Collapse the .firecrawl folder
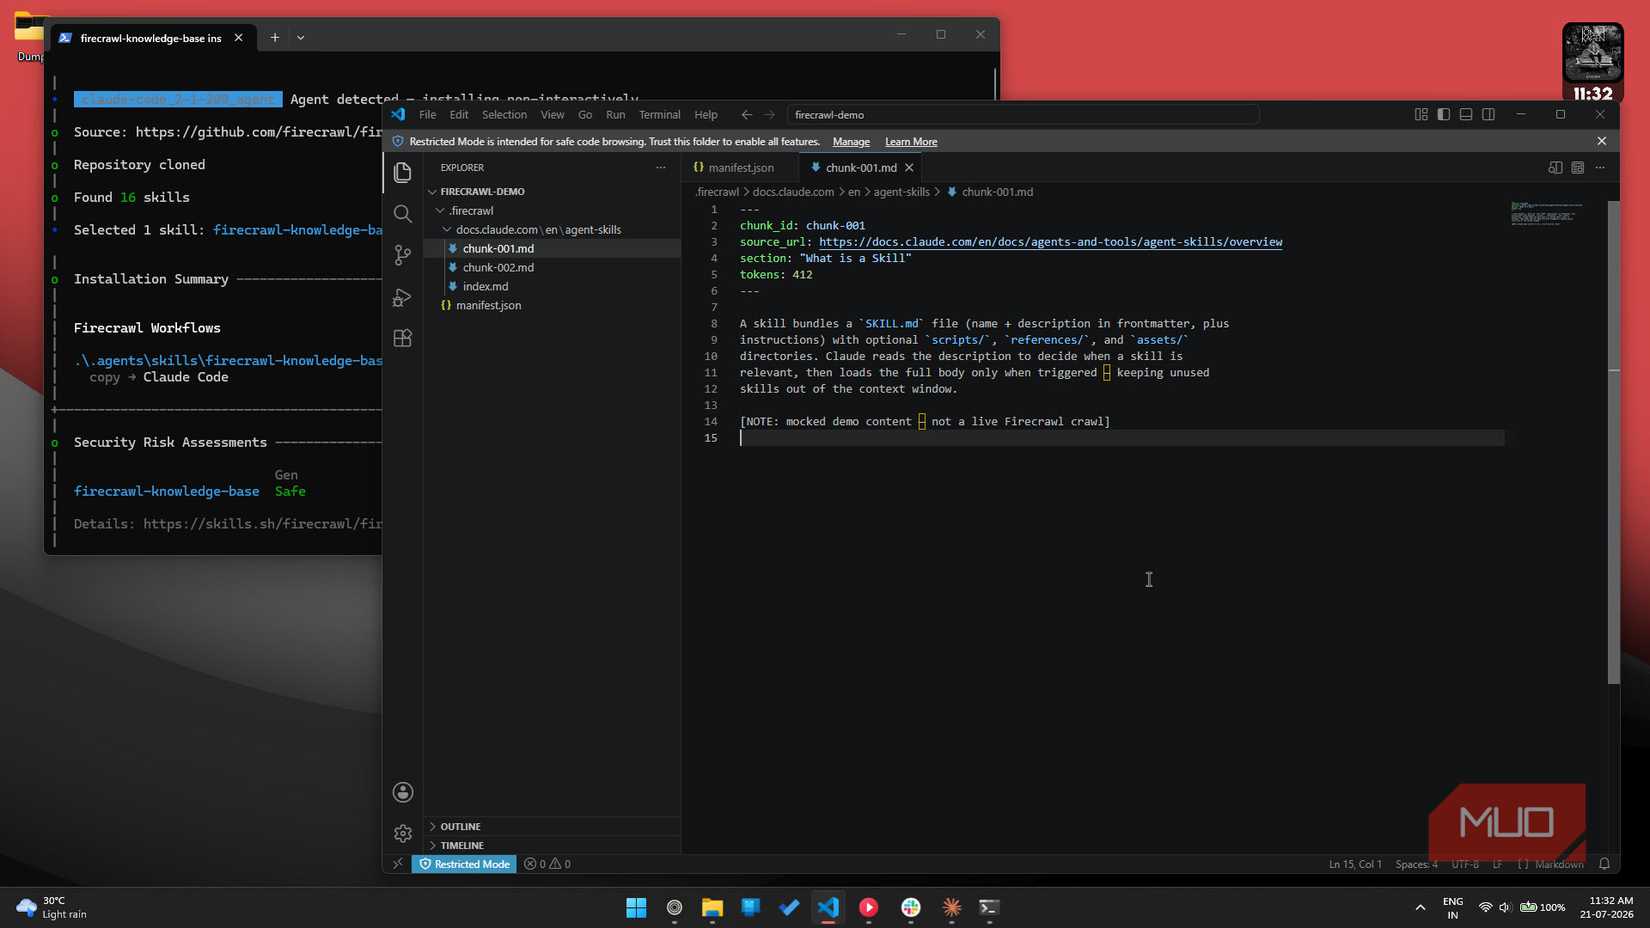The image size is (1650, 928). pyautogui.click(x=552, y=211)
